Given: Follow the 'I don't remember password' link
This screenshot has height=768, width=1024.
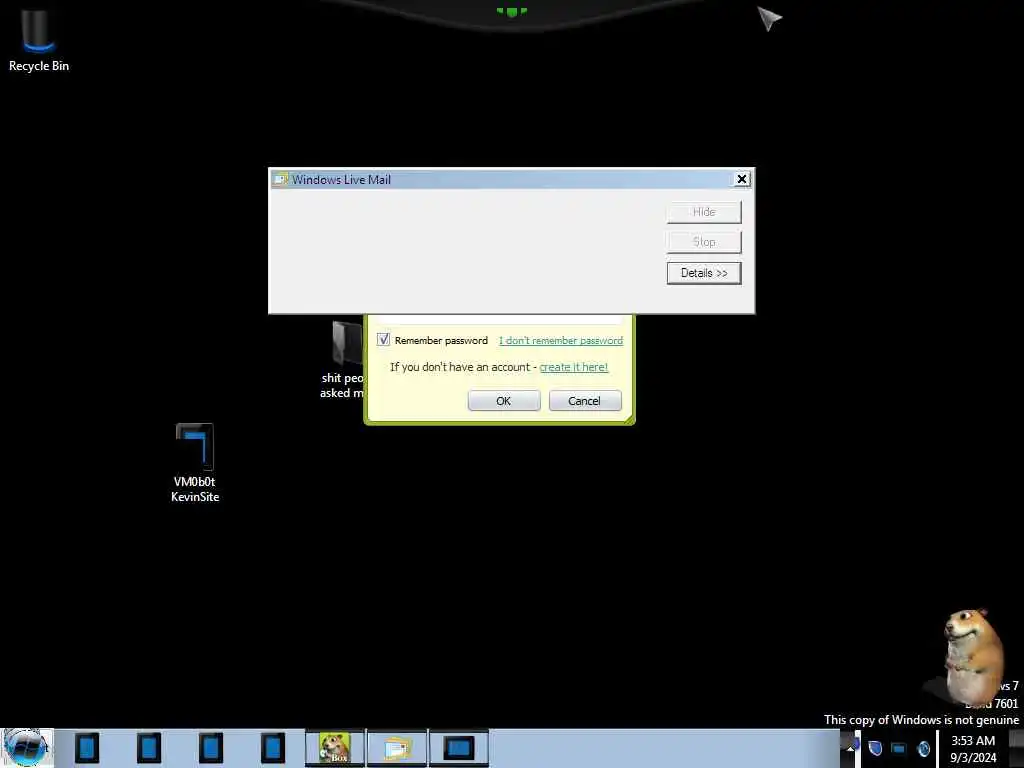Looking at the screenshot, I should [561, 340].
